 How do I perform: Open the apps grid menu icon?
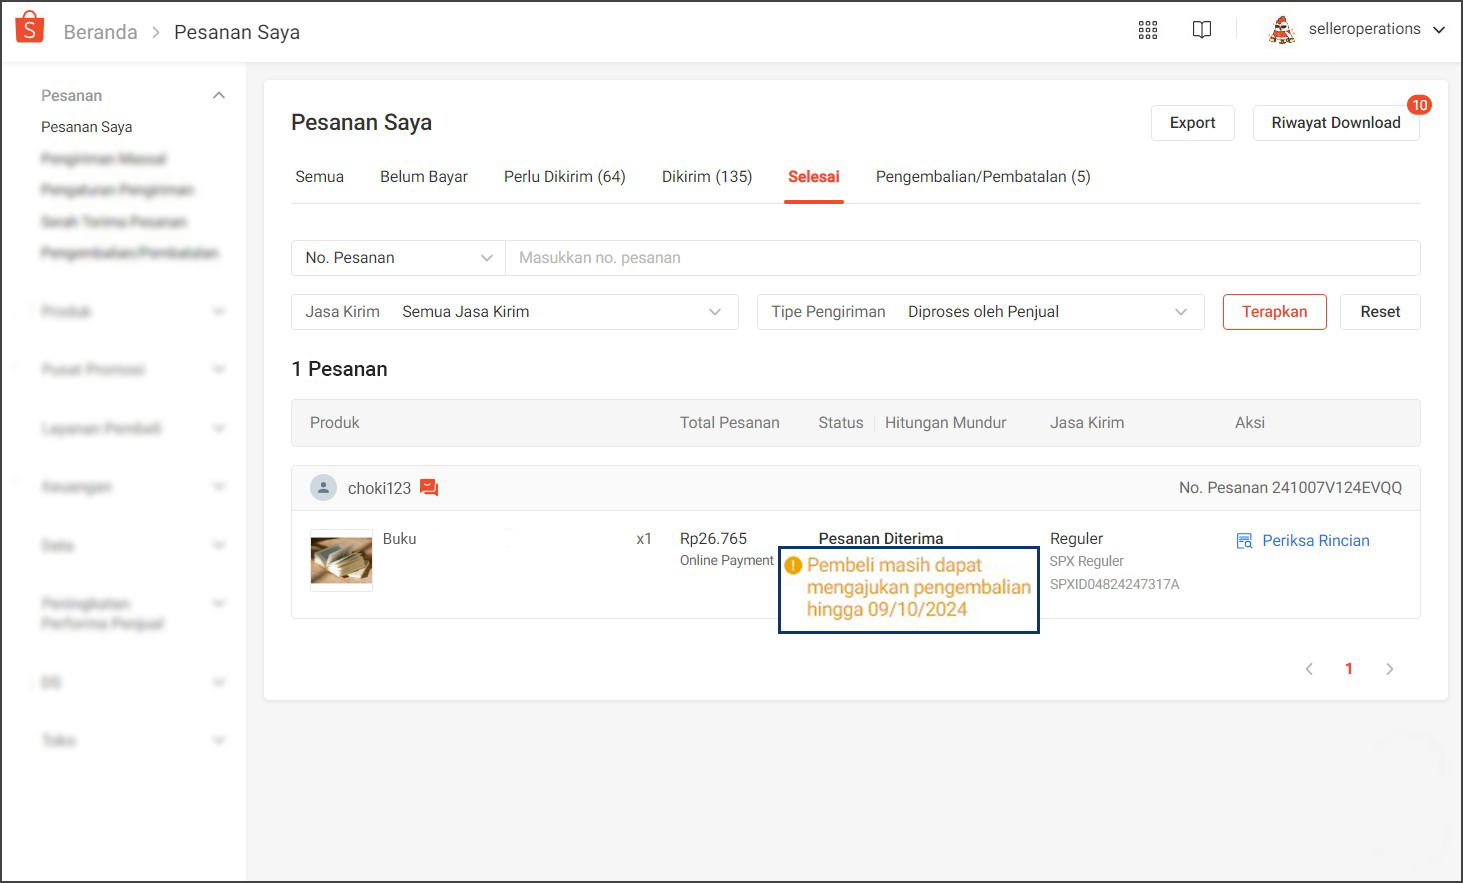(x=1148, y=30)
